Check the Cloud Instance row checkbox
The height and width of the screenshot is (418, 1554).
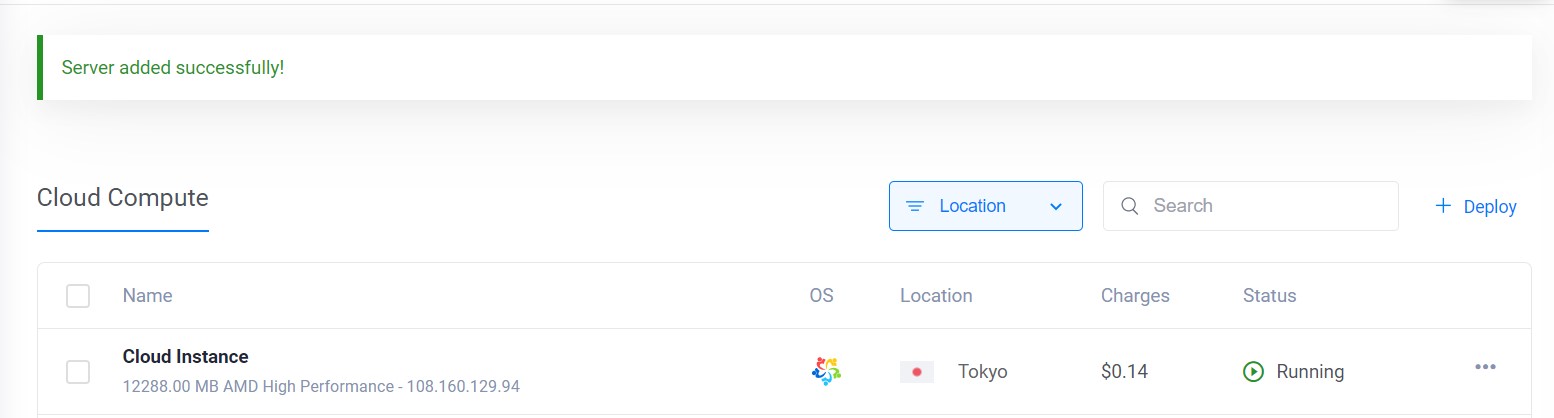[x=78, y=372]
